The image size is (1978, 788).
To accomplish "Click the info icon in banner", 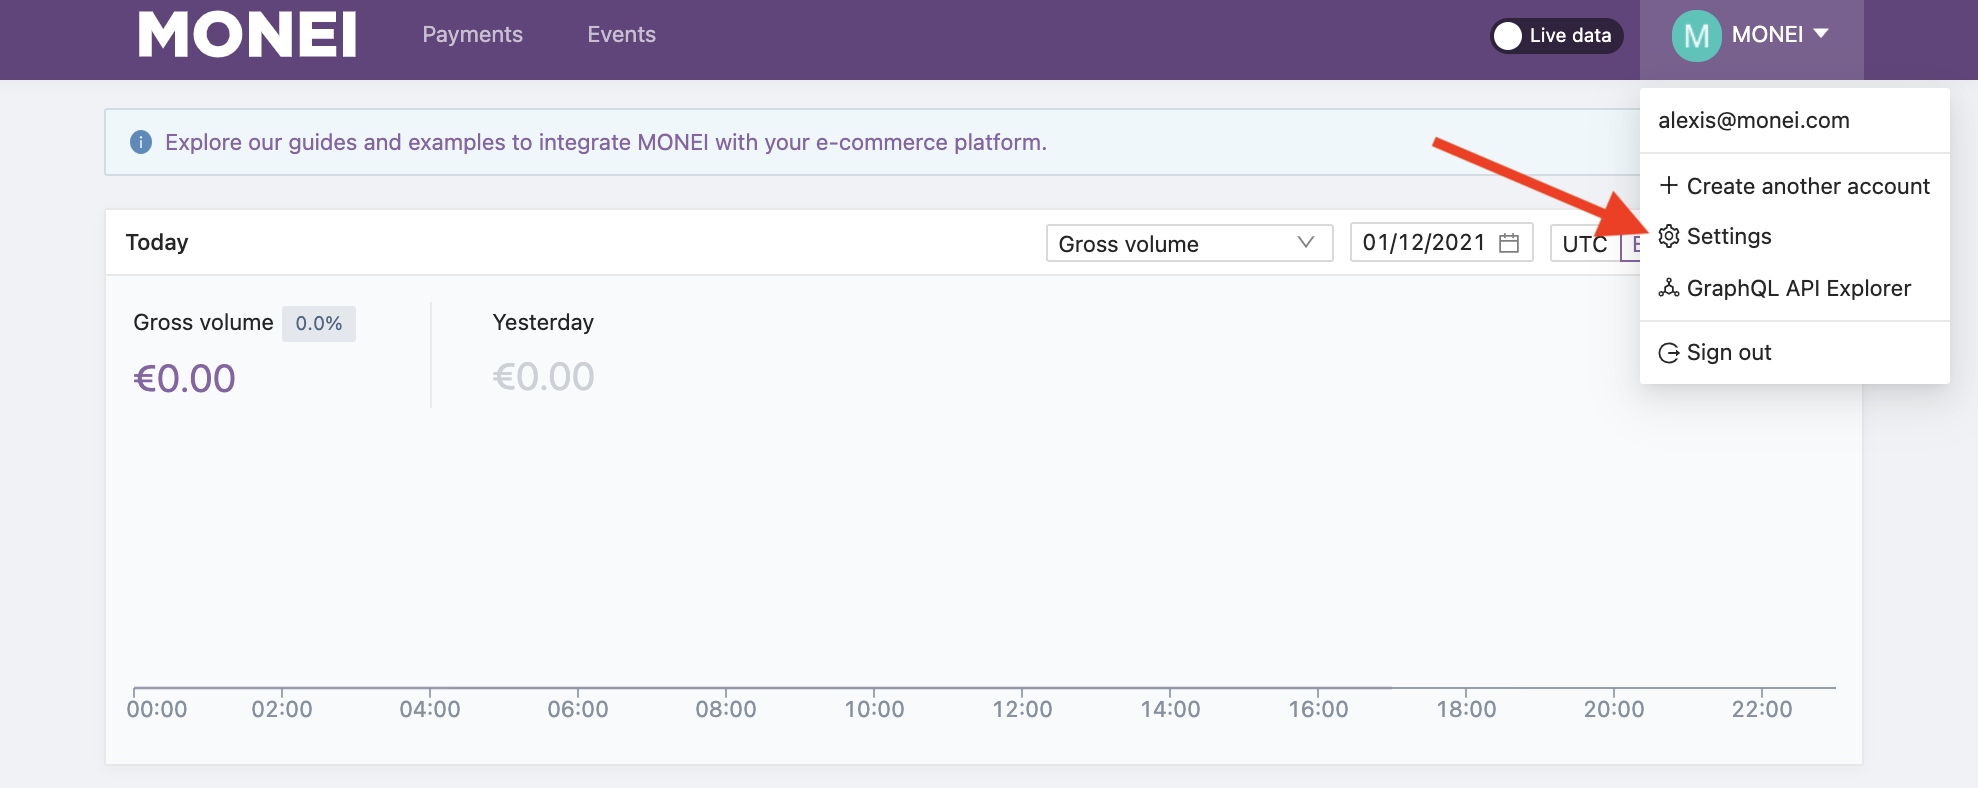I will tap(141, 142).
